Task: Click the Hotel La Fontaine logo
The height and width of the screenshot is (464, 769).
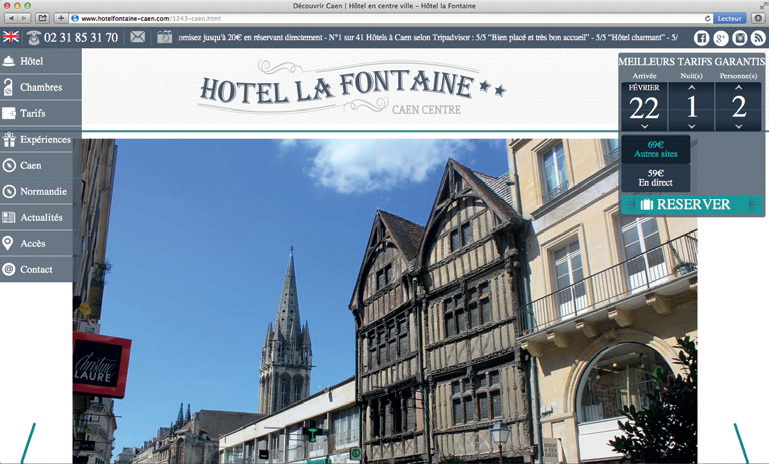Action: (x=352, y=88)
